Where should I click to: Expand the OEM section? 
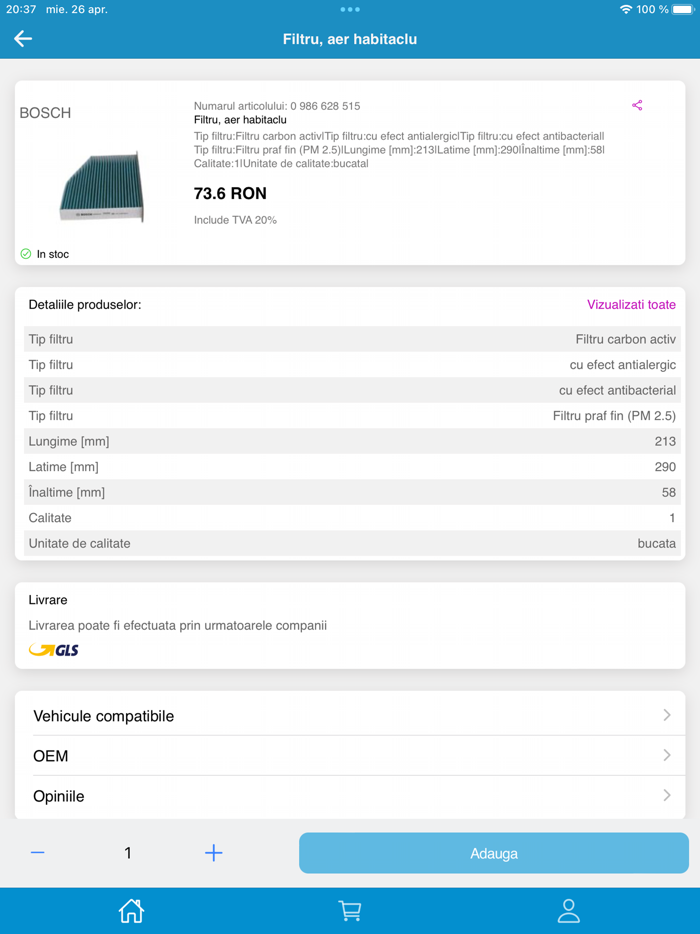point(350,756)
